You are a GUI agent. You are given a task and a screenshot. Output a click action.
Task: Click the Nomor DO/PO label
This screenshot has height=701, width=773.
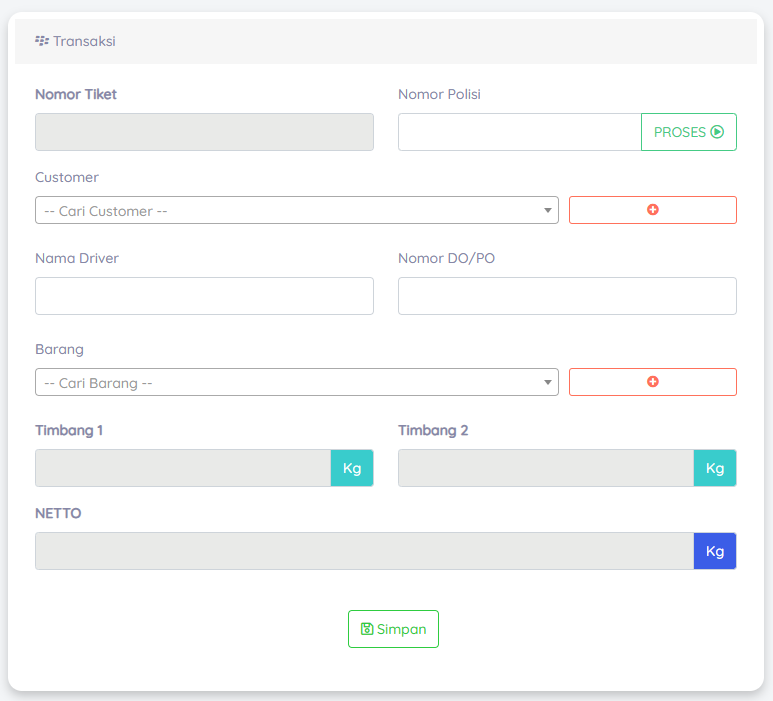pyautogui.click(x=447, y=258)
